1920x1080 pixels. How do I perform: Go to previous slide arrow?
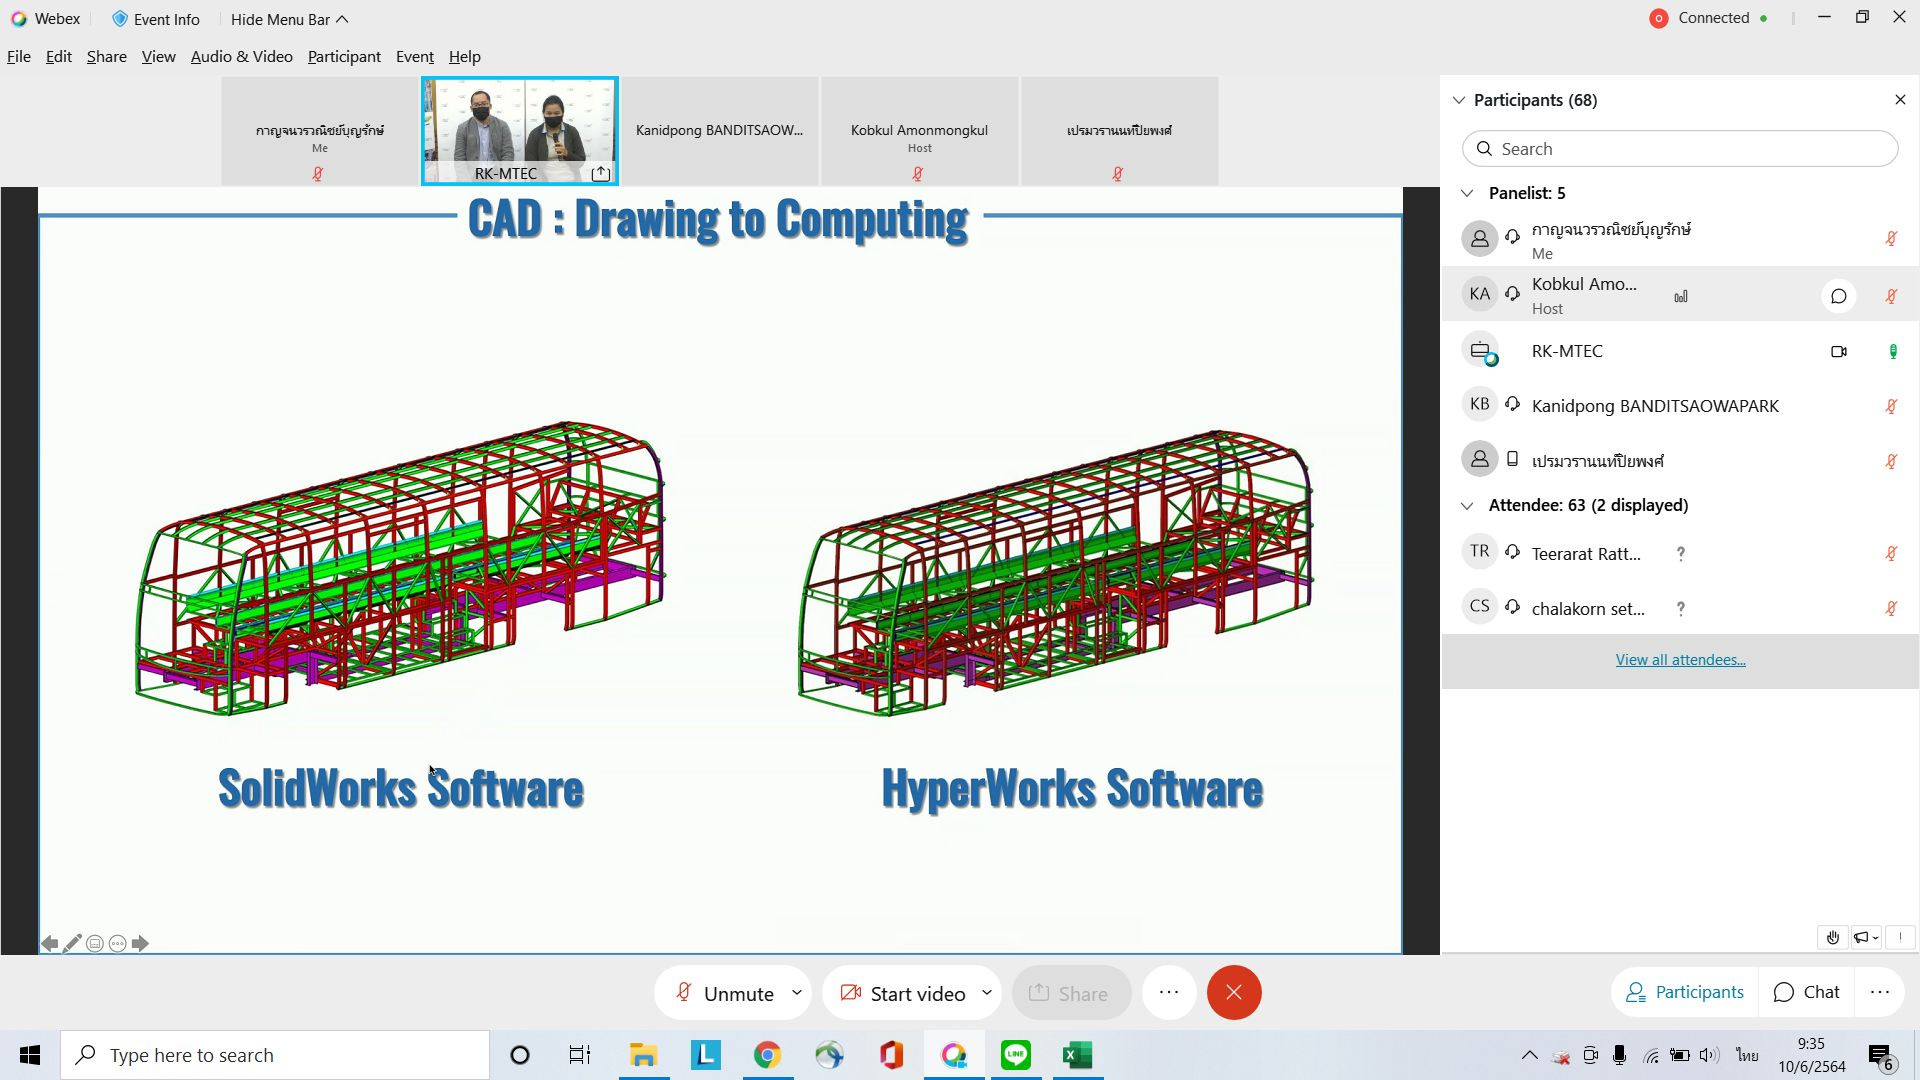(49, 943)
